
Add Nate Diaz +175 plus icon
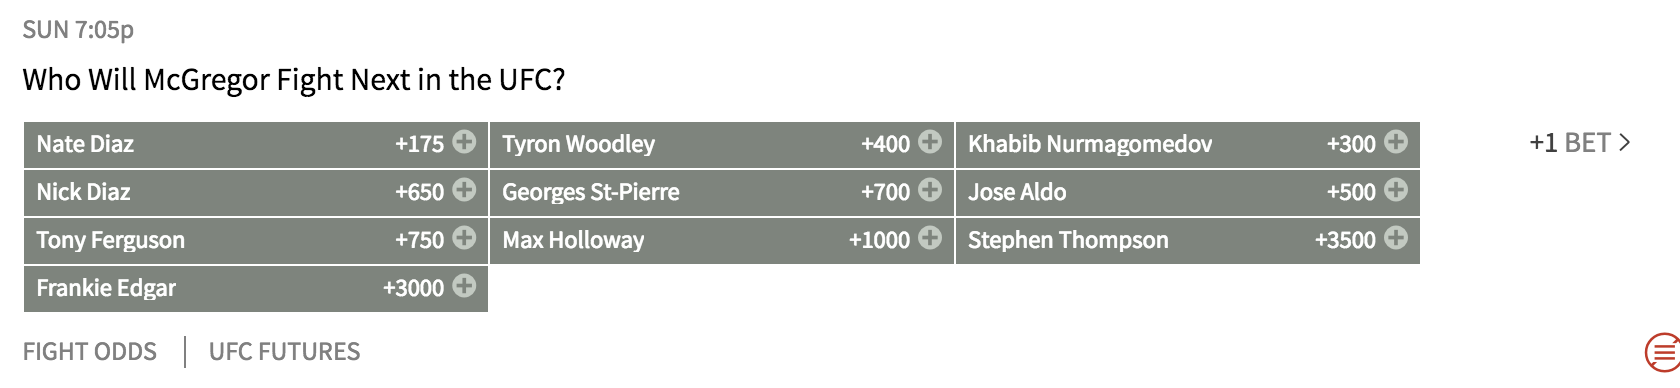point(464,142)
